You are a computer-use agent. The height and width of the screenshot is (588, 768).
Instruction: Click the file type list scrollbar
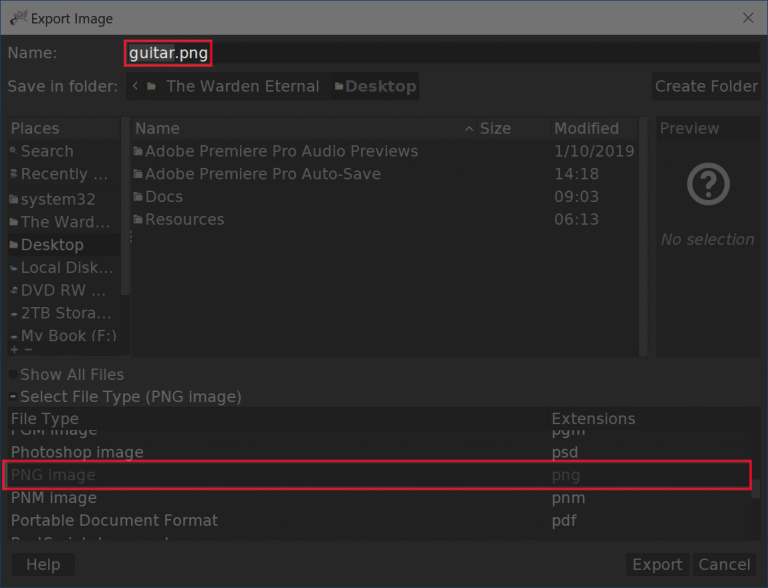point(755,488)
